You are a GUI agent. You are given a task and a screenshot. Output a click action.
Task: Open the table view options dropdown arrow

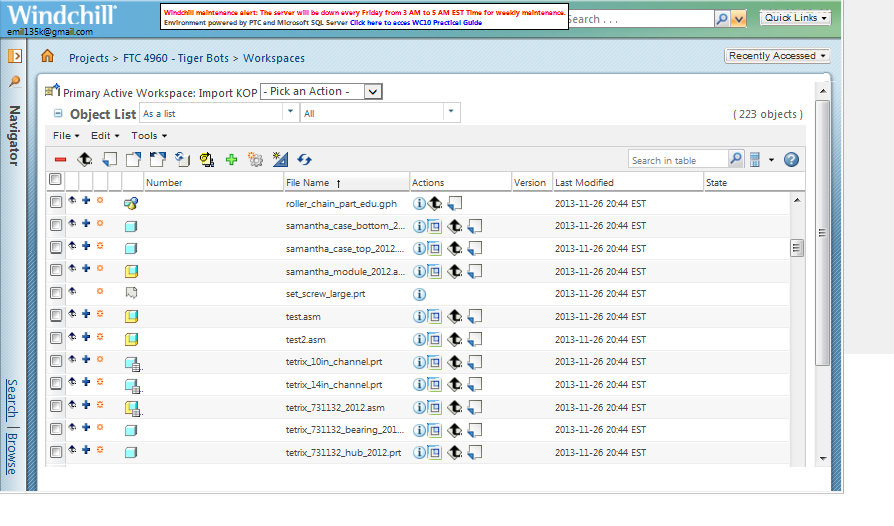click(x=771, y=160)
